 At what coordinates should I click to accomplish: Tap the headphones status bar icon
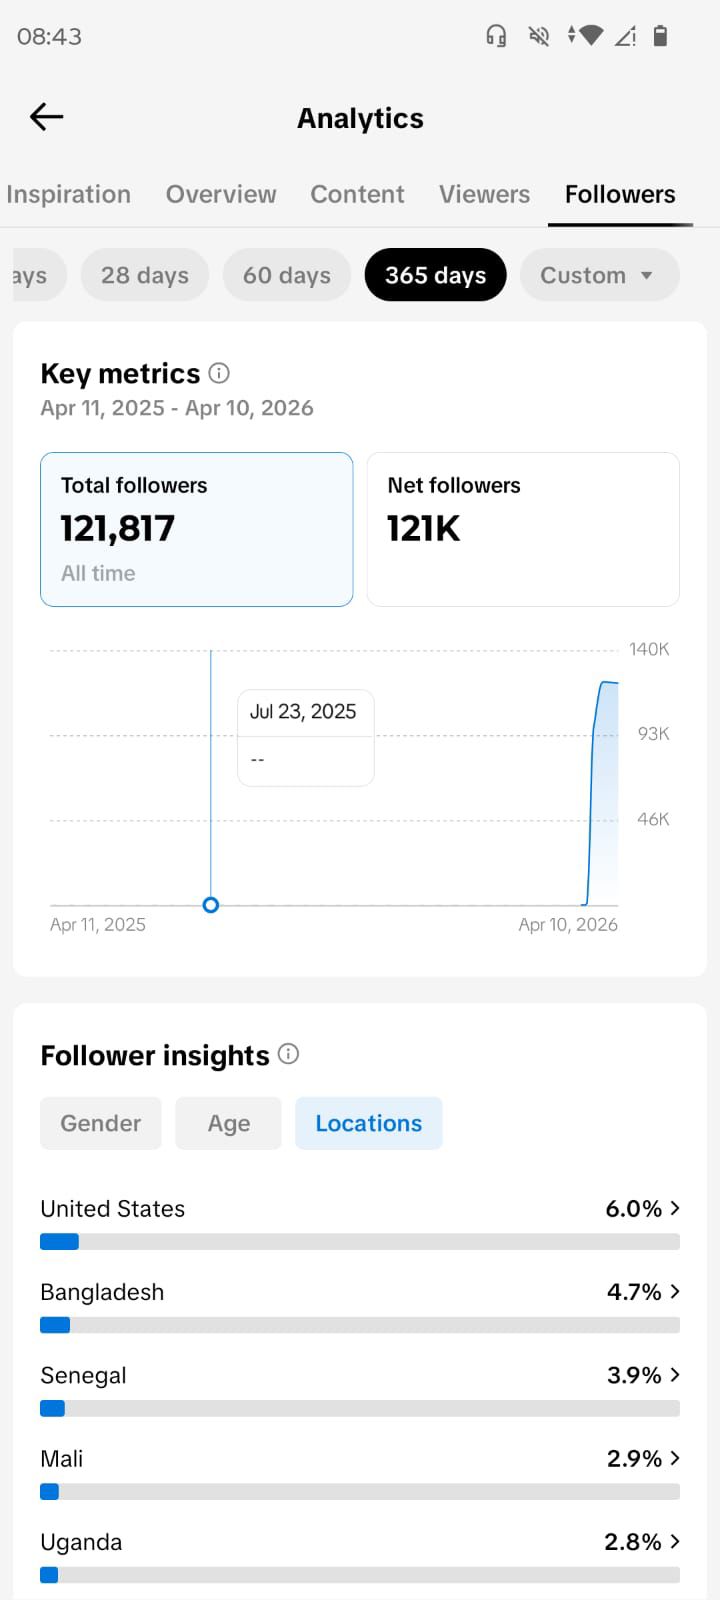[x=496, y=37]
